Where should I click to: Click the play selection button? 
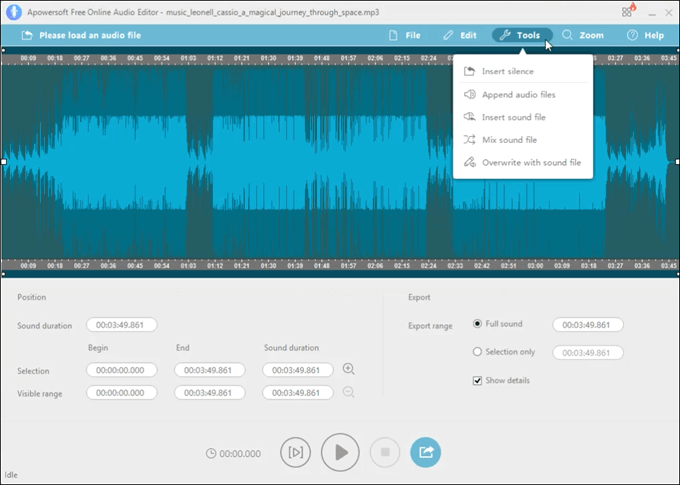295,453
